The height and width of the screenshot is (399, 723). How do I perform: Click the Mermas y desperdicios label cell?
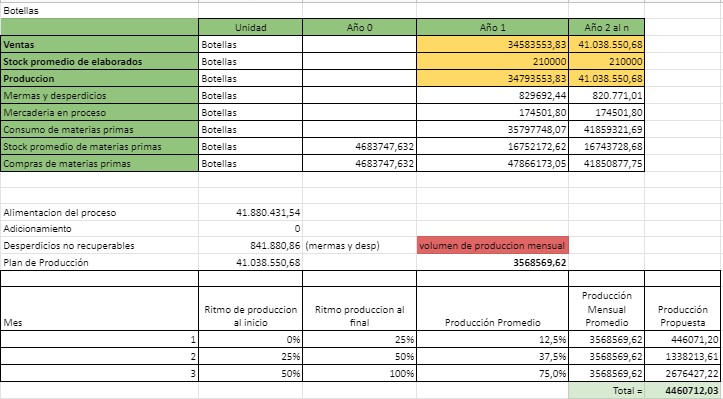[x=99, y=95]
